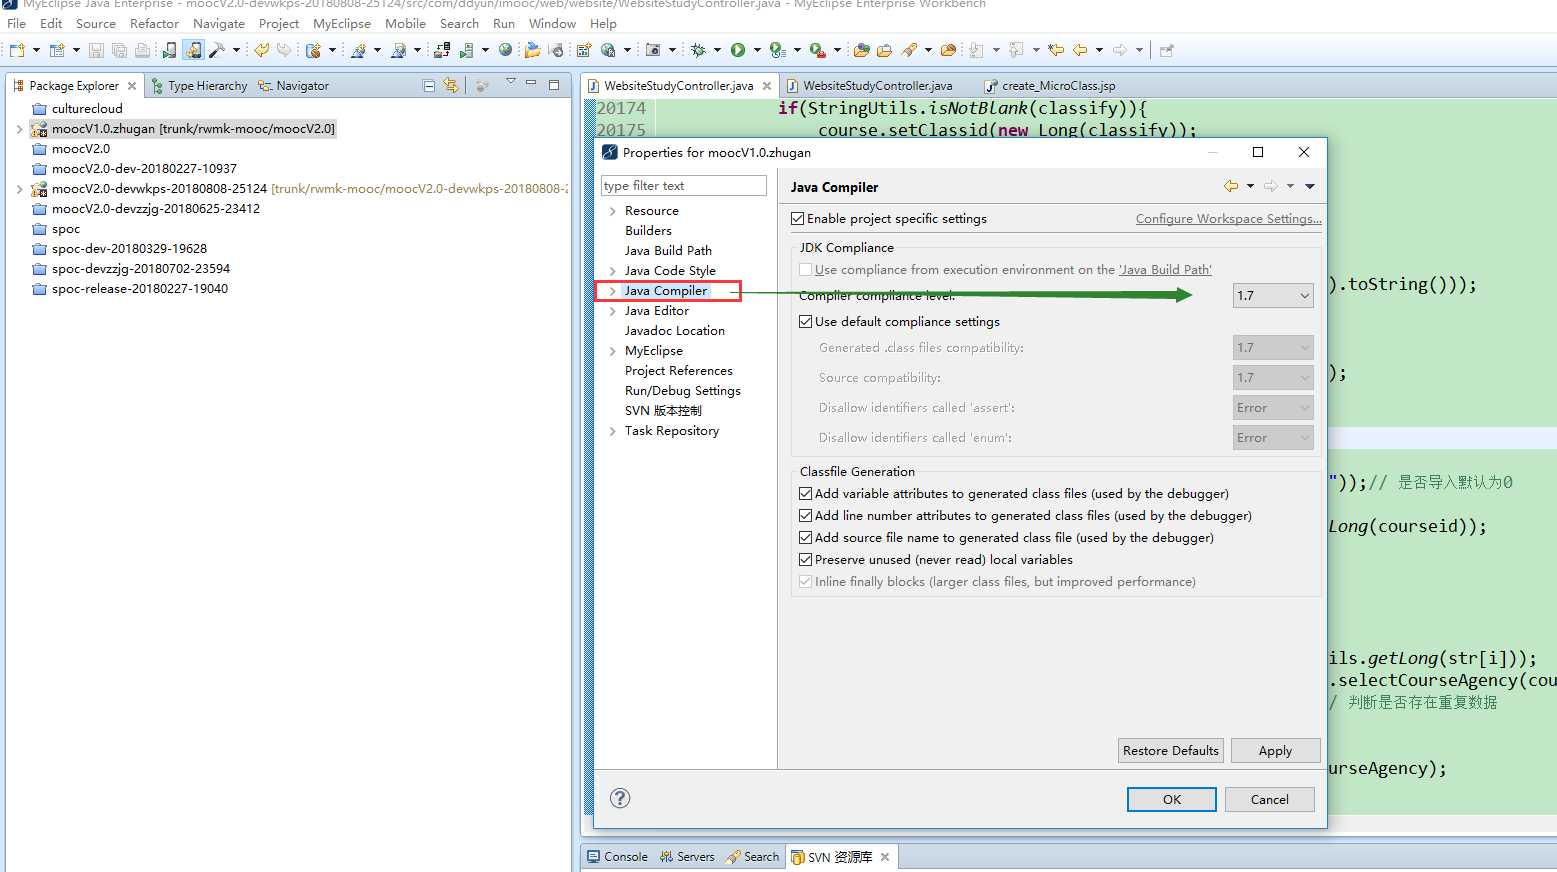Open Generated .class files compatibility dropdown
The height and width of the screenshot is (872, 1557).
pyautogui.click(x=1273, y=347)
